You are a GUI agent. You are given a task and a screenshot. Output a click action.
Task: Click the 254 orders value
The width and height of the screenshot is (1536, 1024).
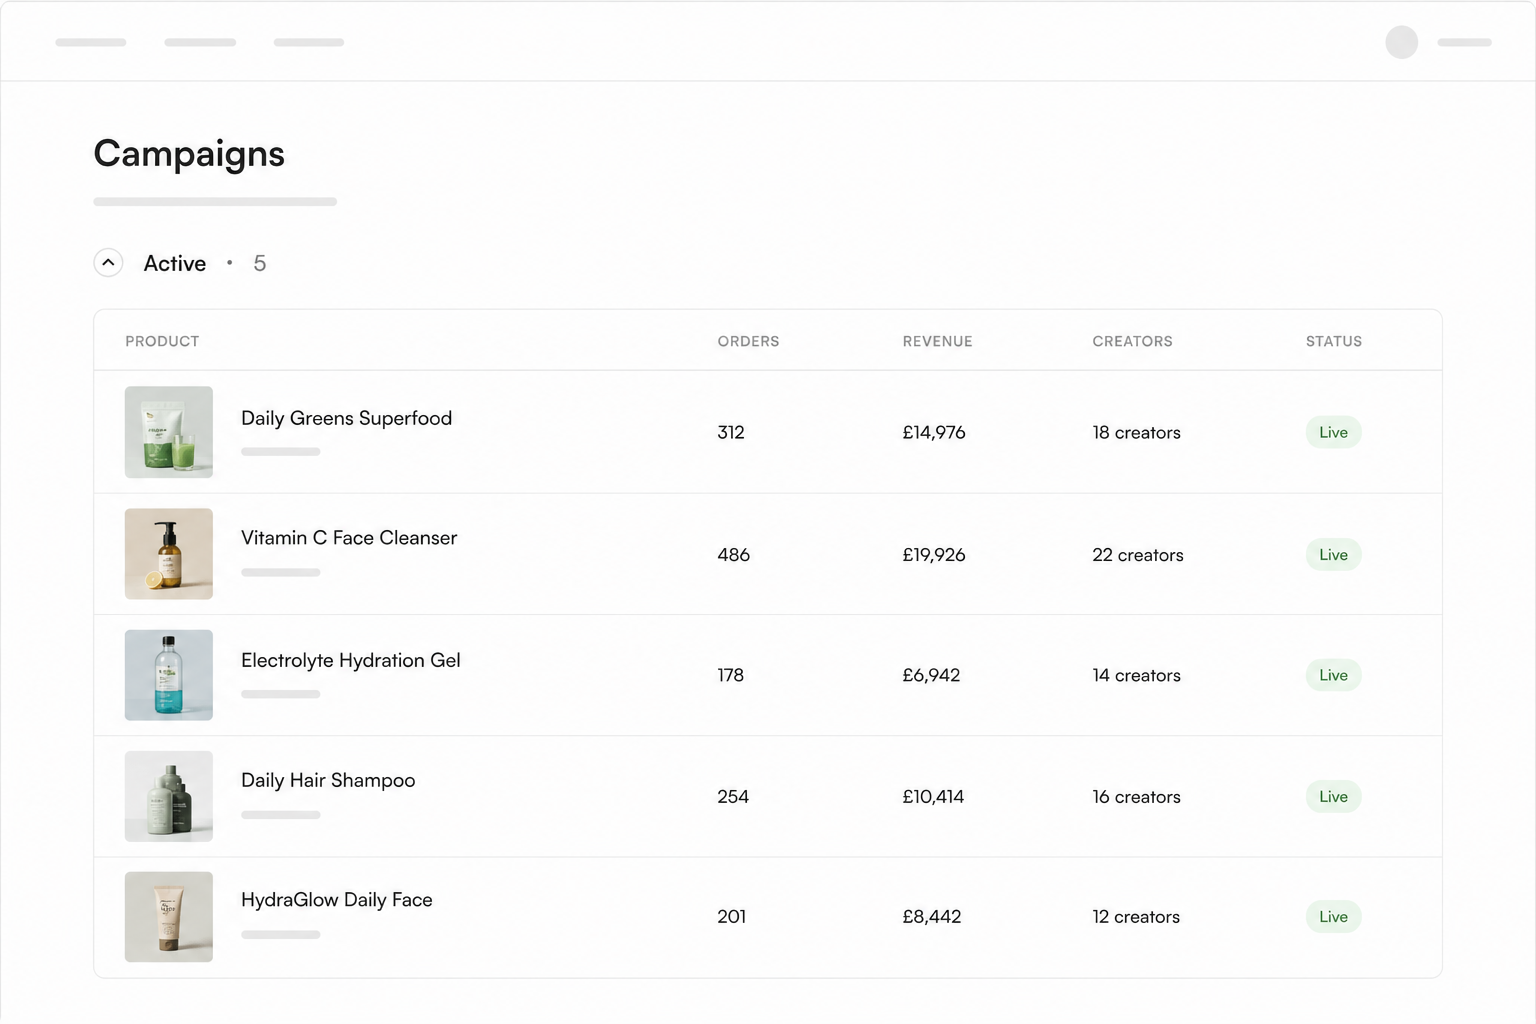point(733,797)
